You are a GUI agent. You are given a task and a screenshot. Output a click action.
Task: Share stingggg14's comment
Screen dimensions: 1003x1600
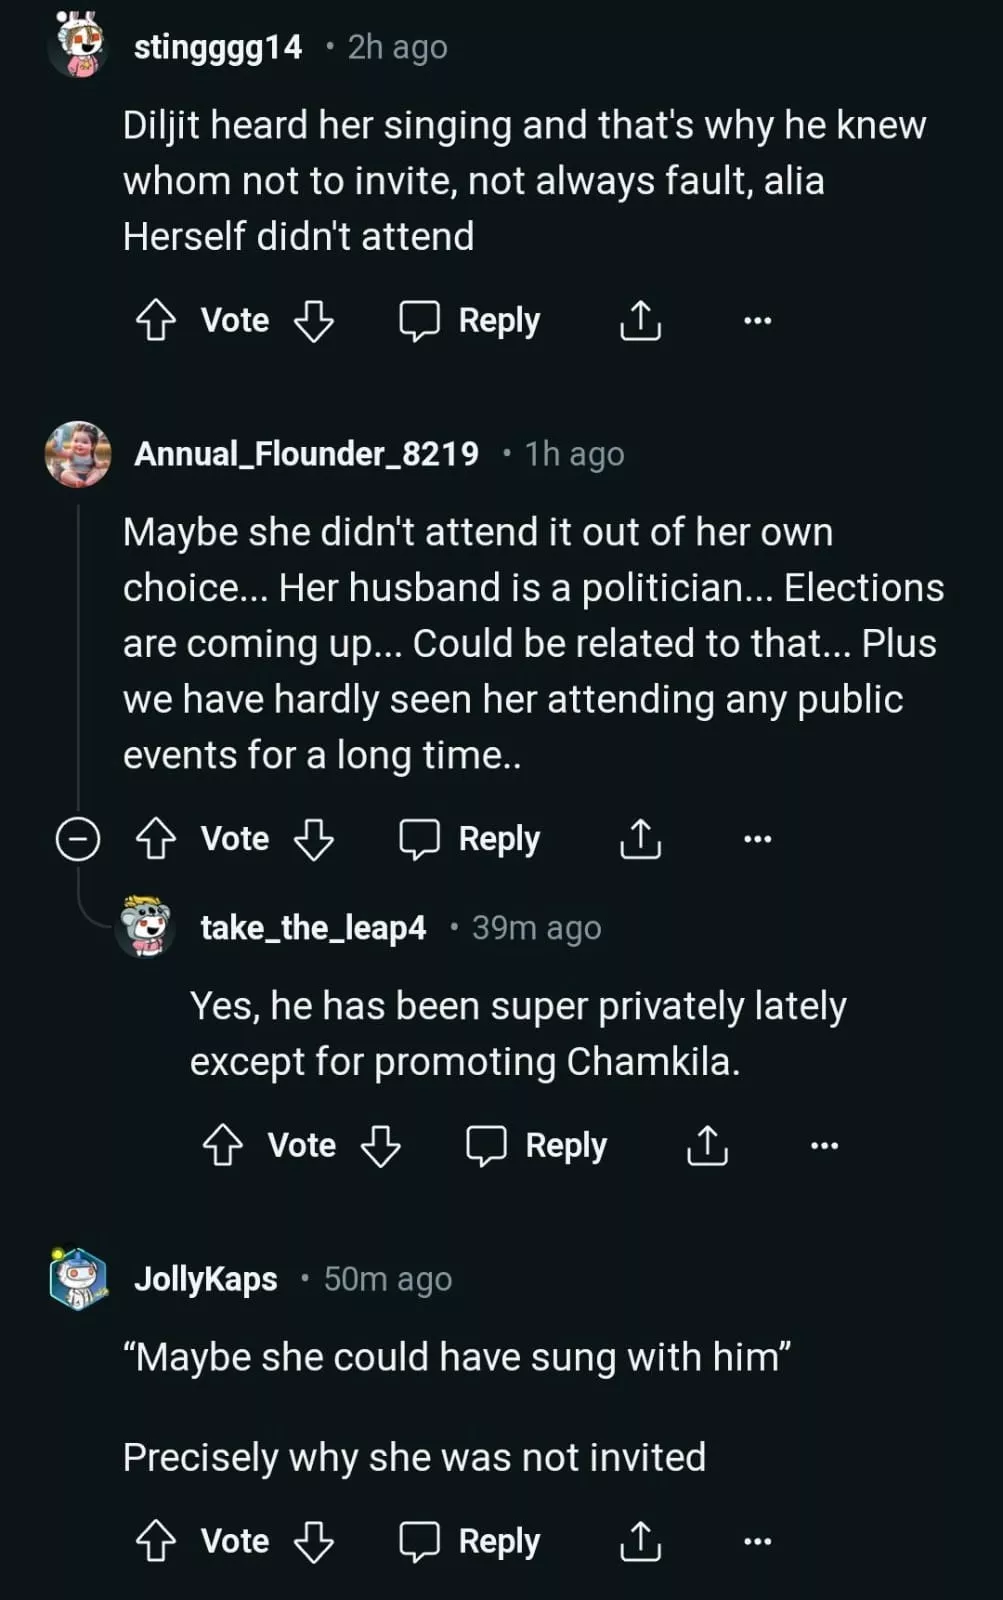[640, 321]
